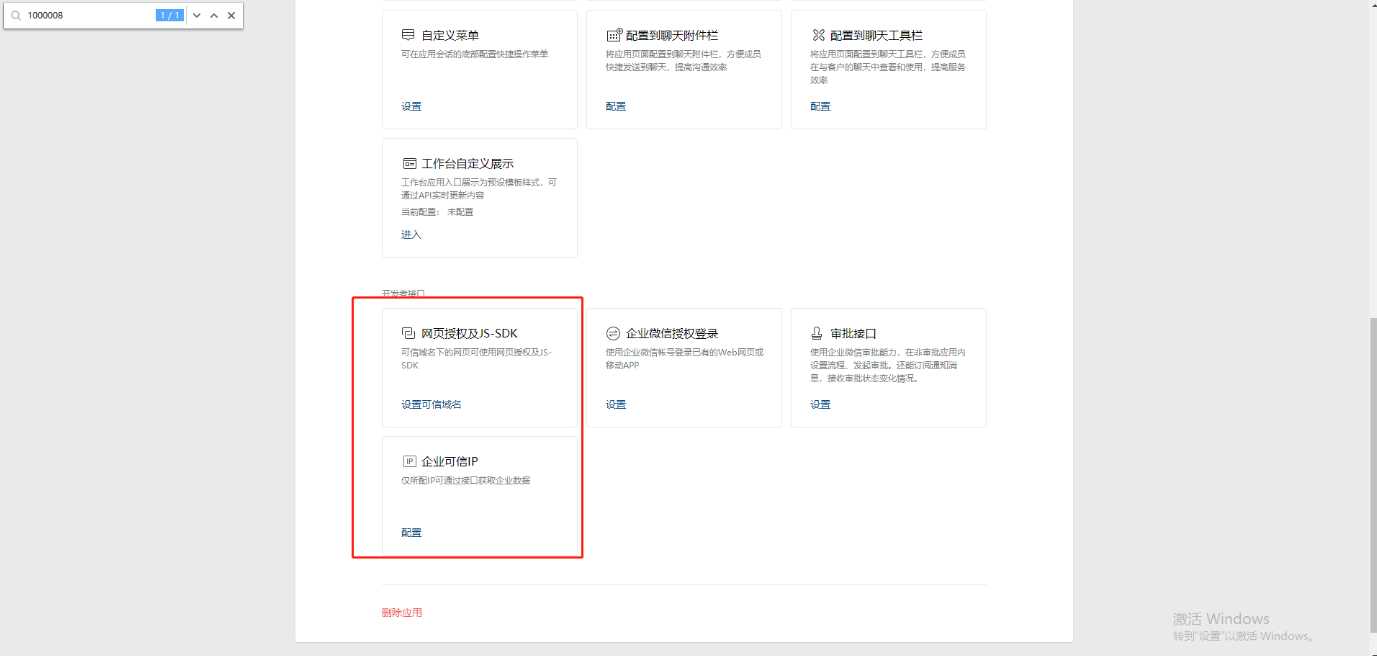Click the 配置到聊天工具栏 card icon
Image resolution: width=1377 pixels, height=656 pixels.
coord(818,35)
